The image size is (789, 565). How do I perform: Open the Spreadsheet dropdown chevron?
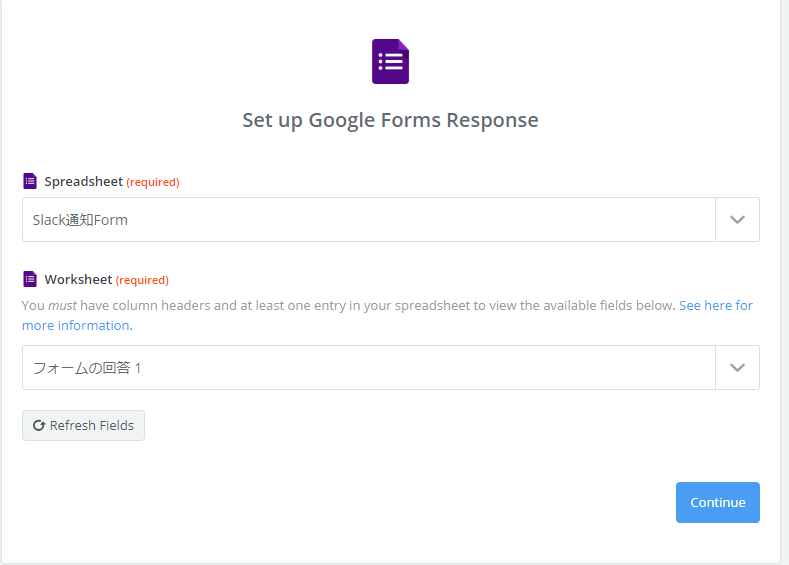(x=738, y=219)
